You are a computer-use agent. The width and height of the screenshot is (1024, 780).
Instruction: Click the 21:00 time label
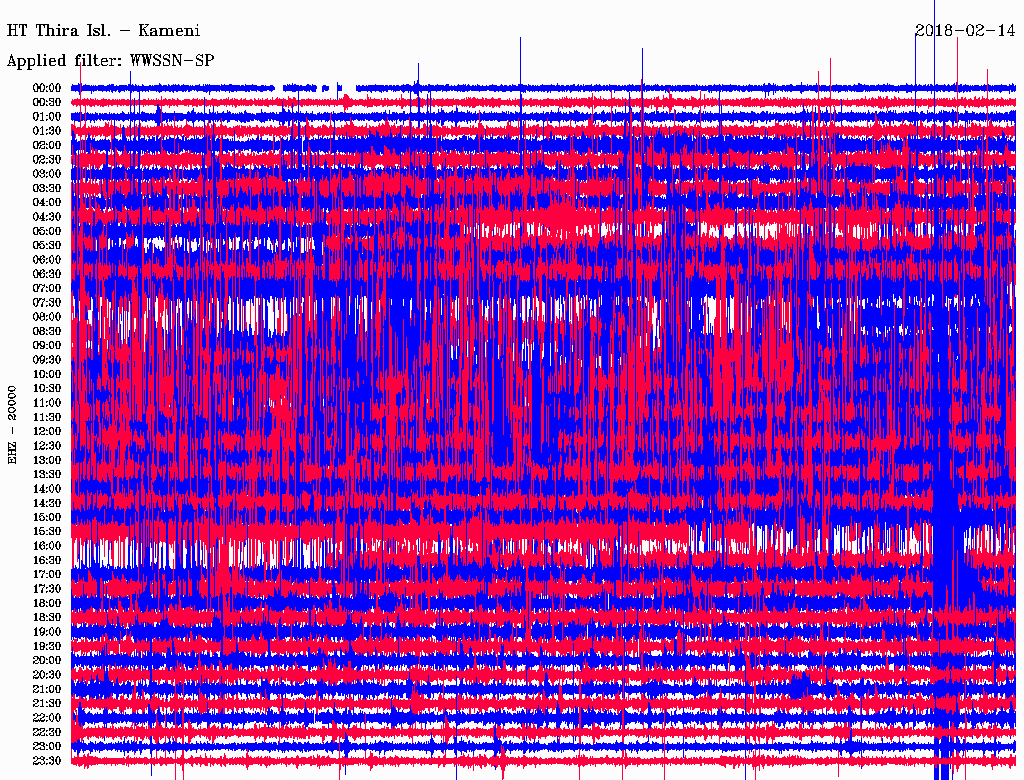click(47, 689)
